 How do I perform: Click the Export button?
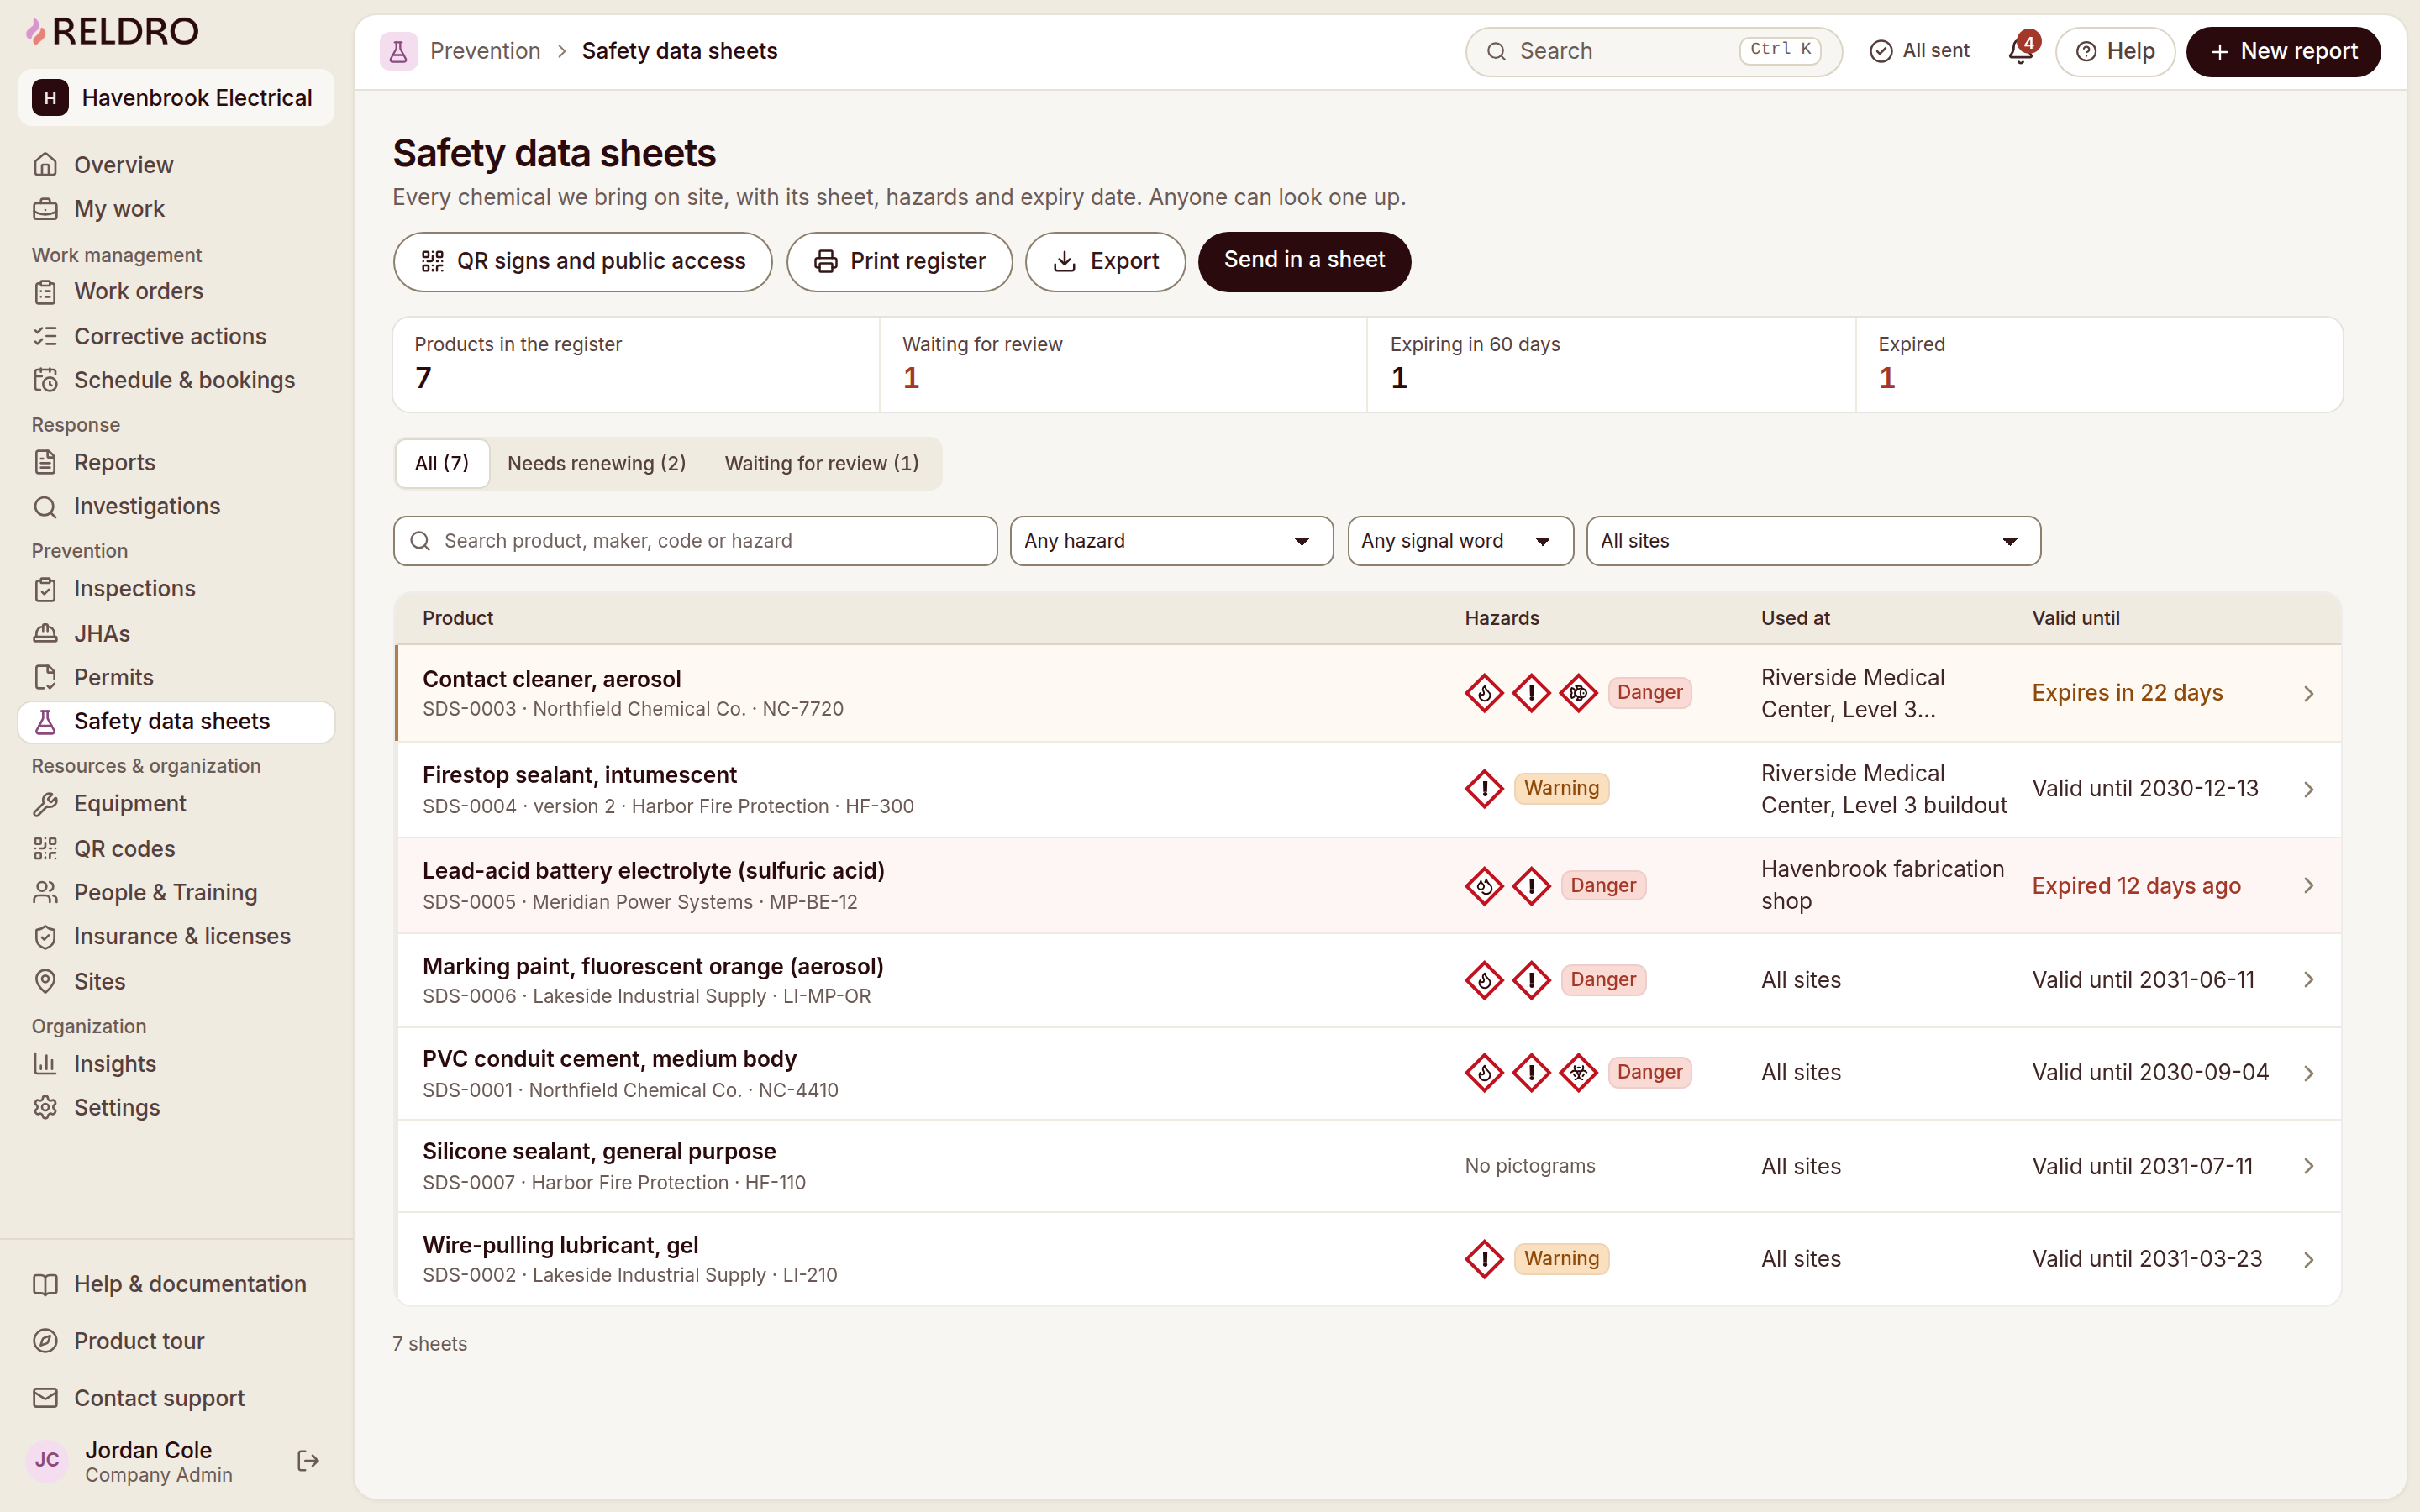coord(1105,262)
